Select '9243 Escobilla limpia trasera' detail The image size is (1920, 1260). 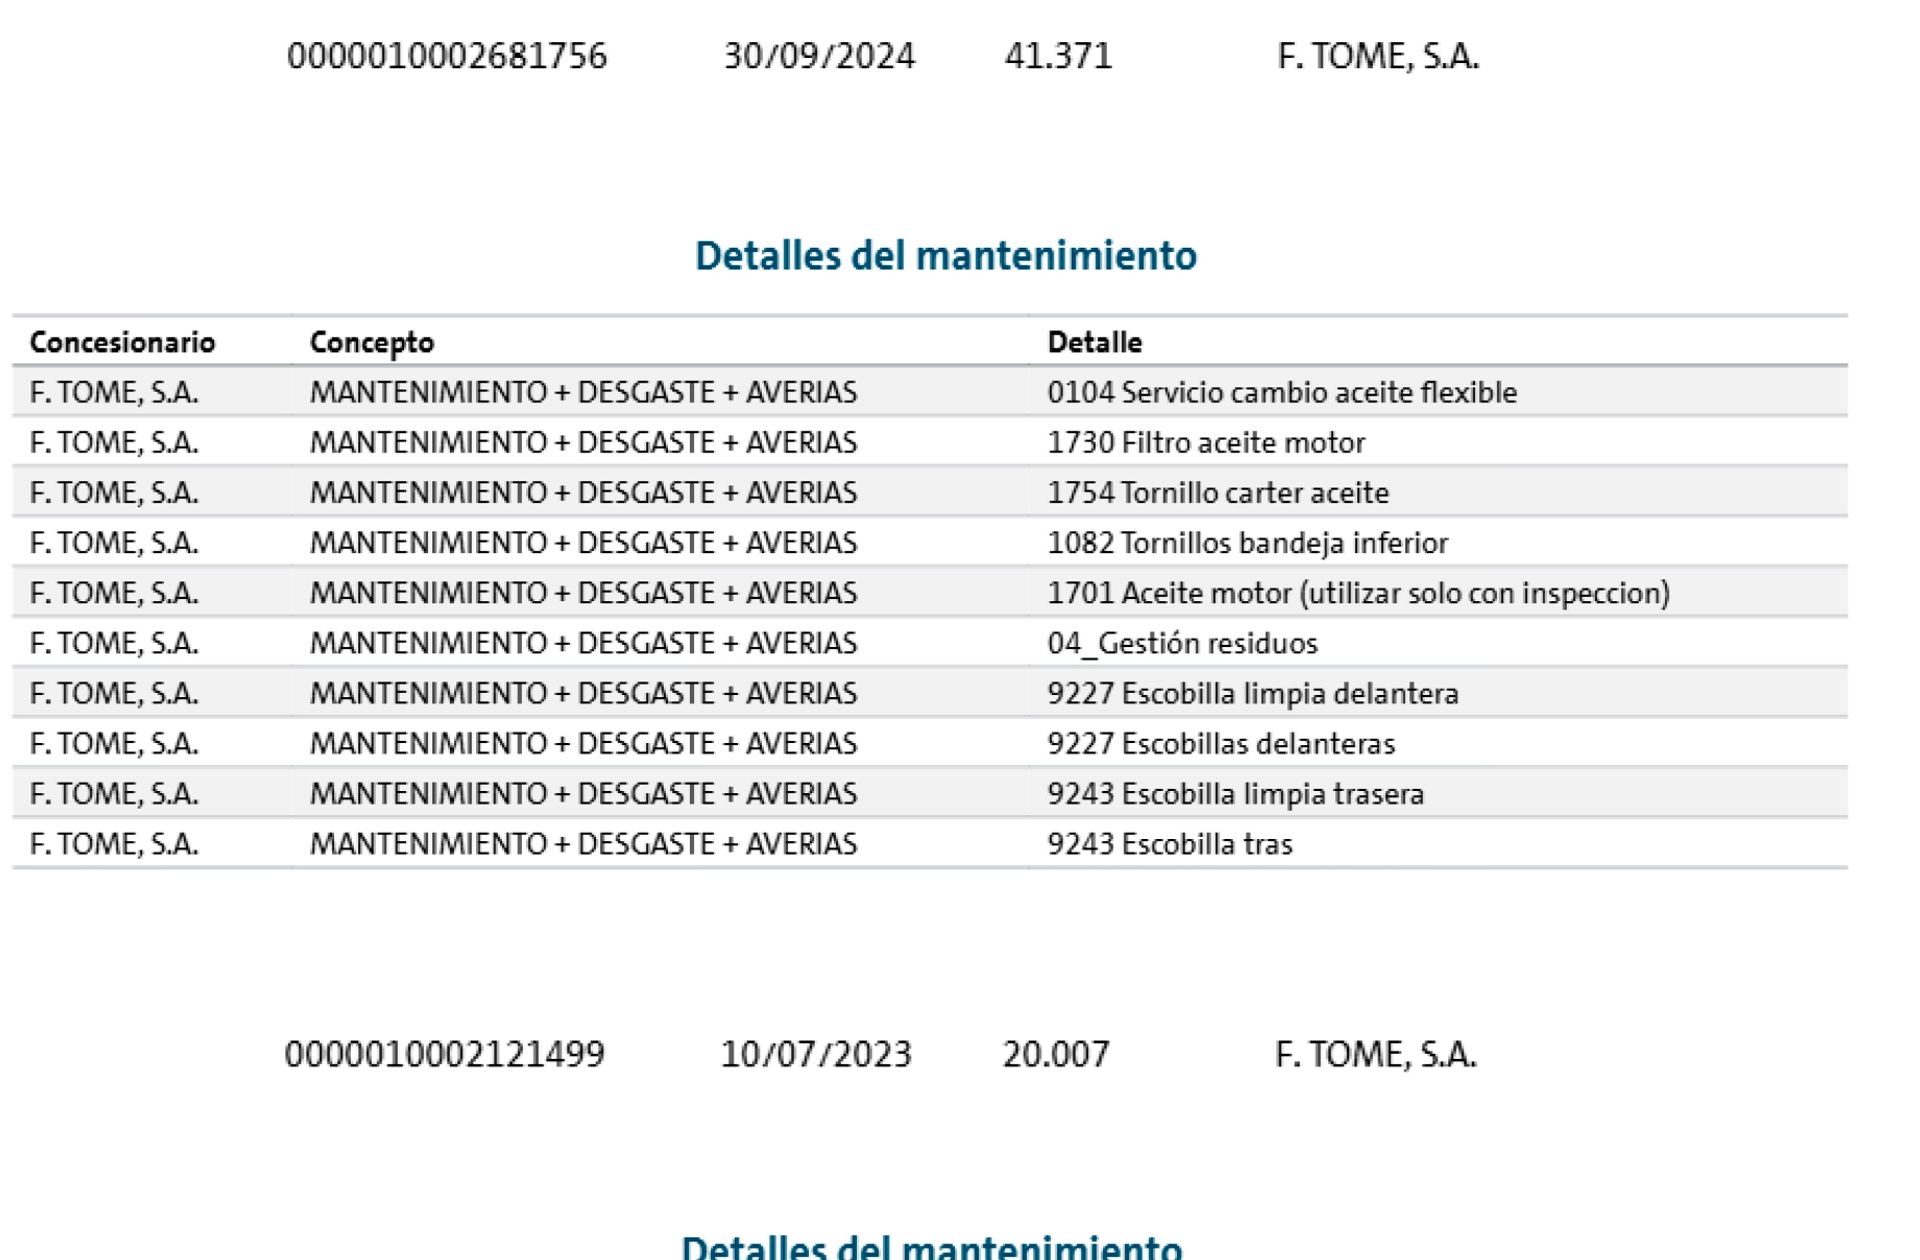click(1236, 793)
